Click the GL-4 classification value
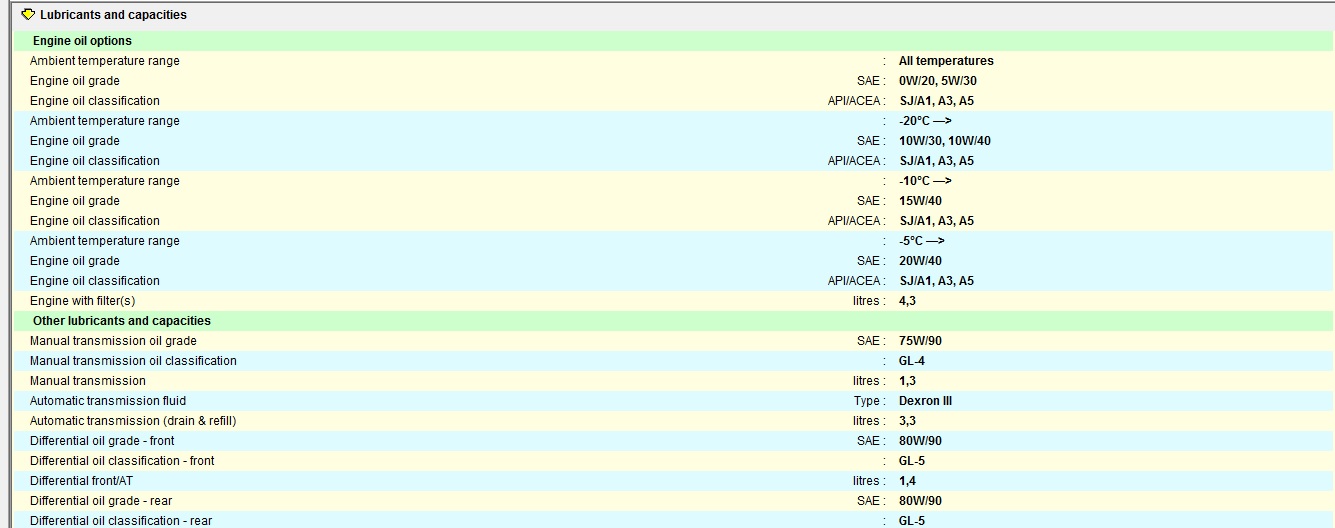 (x=911, y=361)
